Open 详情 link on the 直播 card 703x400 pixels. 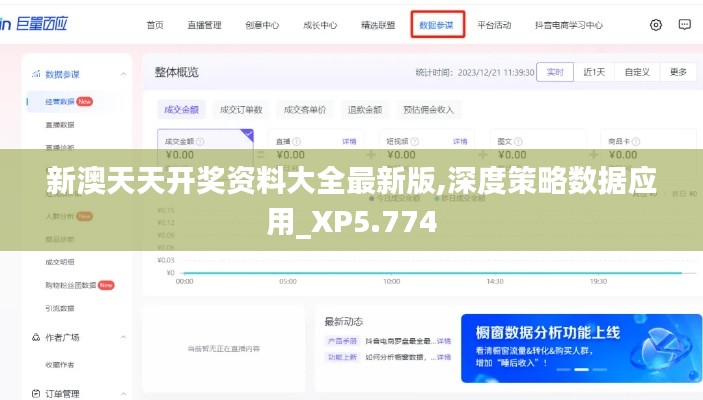coord(349,142)
